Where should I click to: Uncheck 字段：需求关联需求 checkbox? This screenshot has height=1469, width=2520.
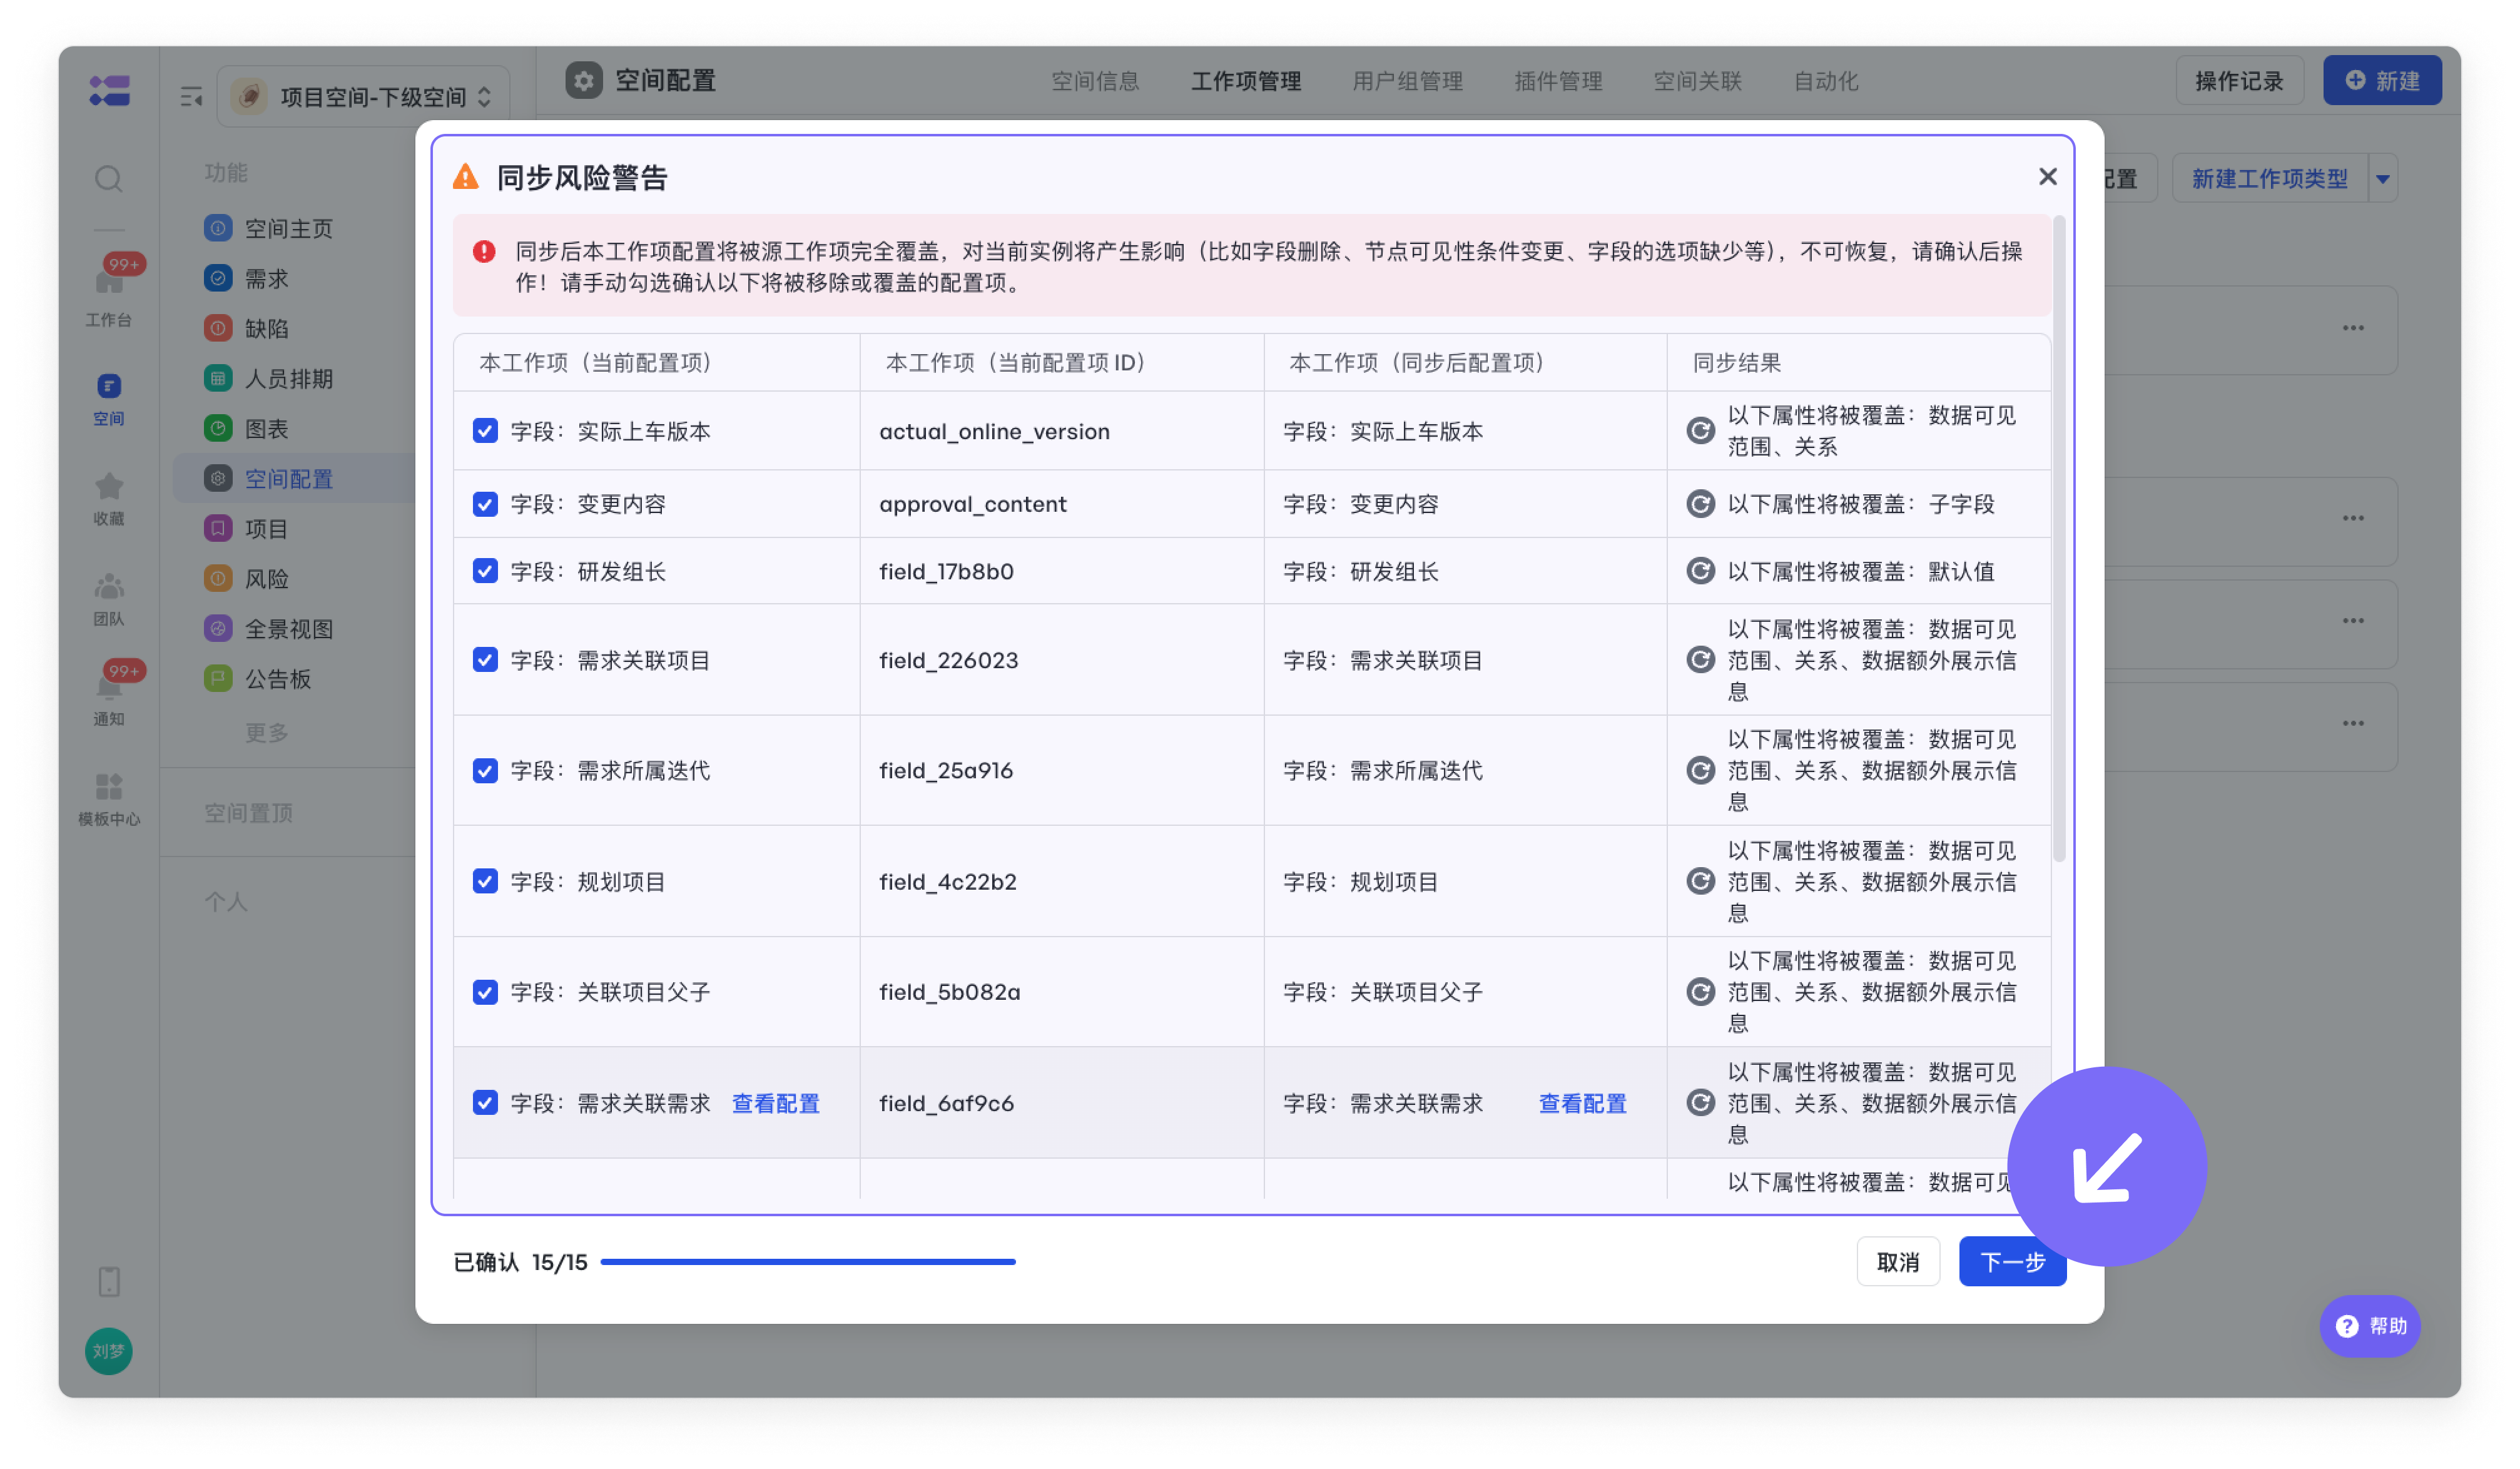[485, 1102]
